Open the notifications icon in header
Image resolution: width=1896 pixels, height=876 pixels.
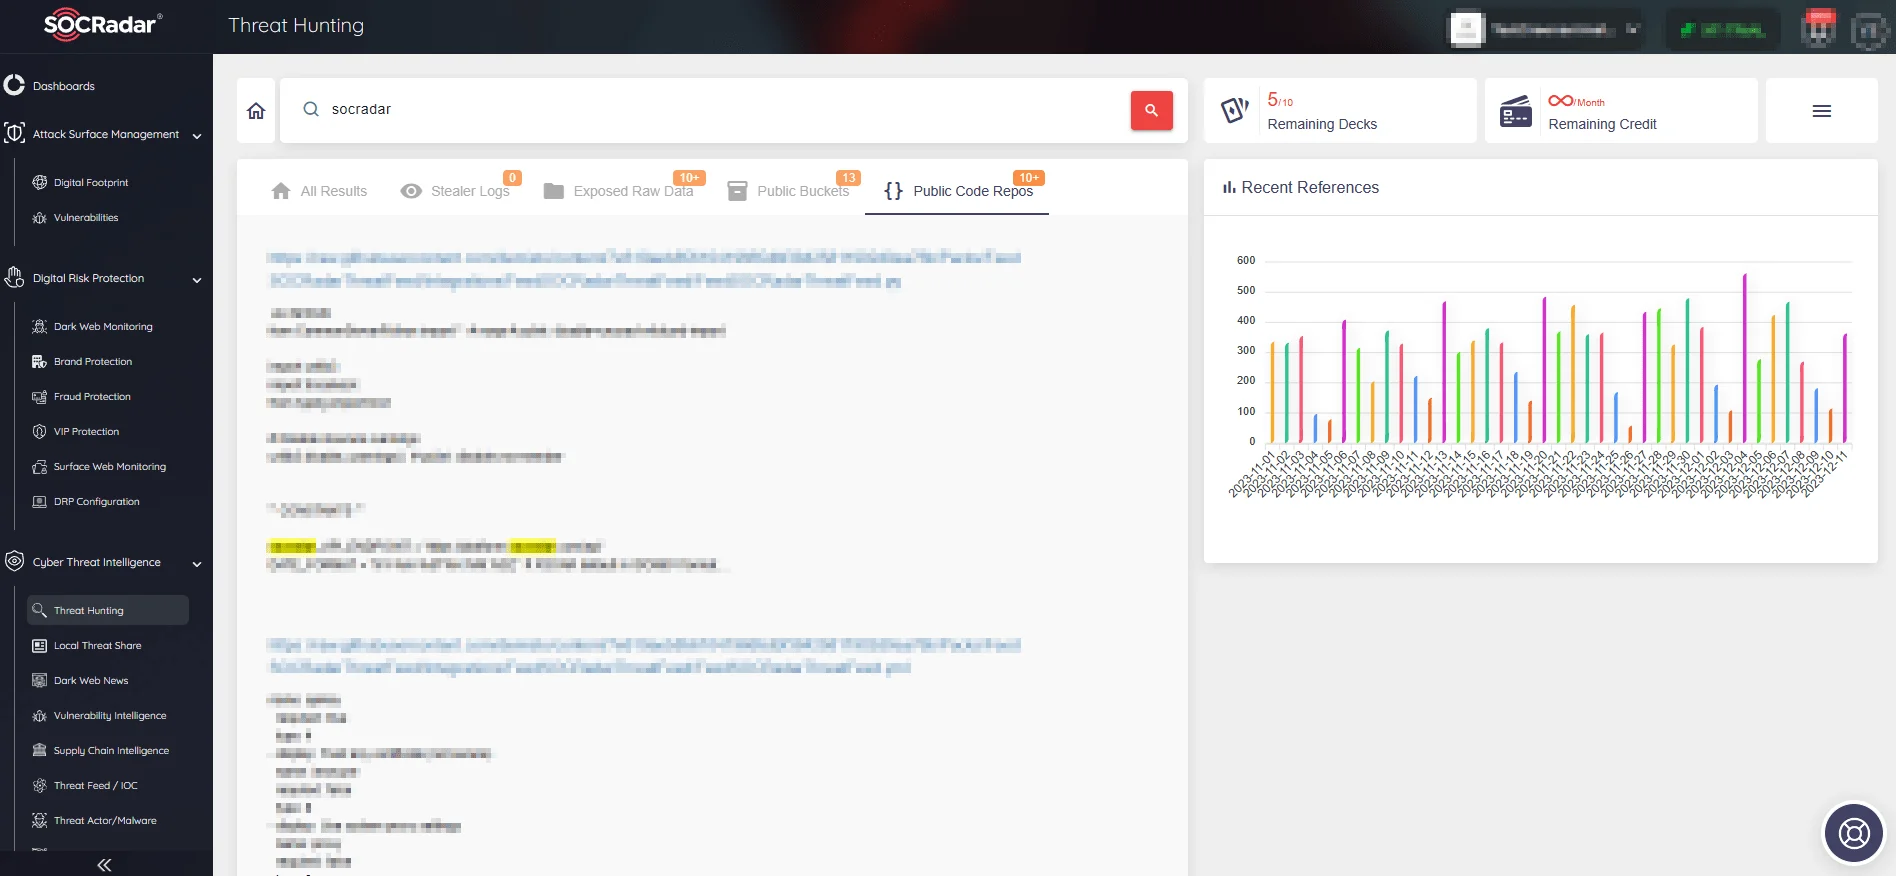click(1819, 29)
